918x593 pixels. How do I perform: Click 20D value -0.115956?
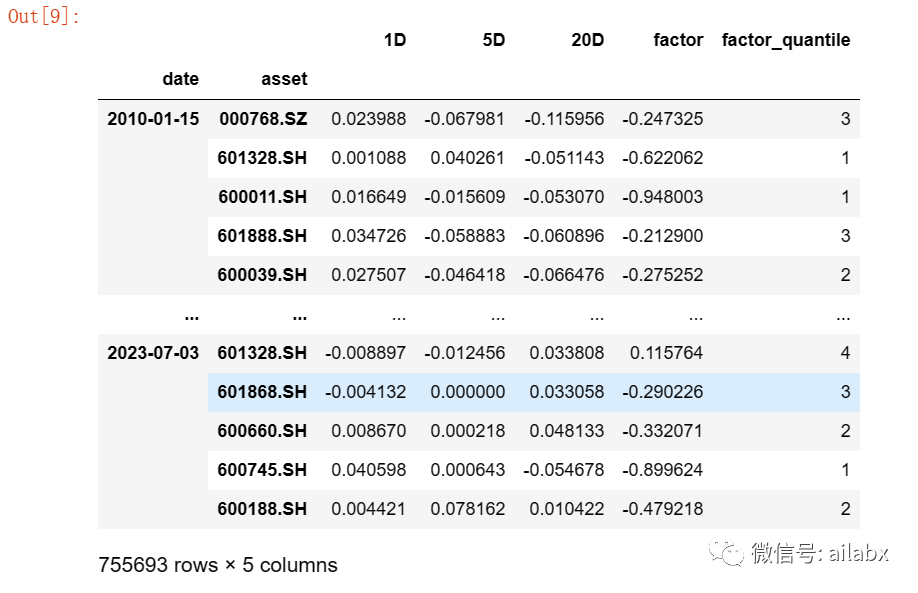tap(564, 119)
